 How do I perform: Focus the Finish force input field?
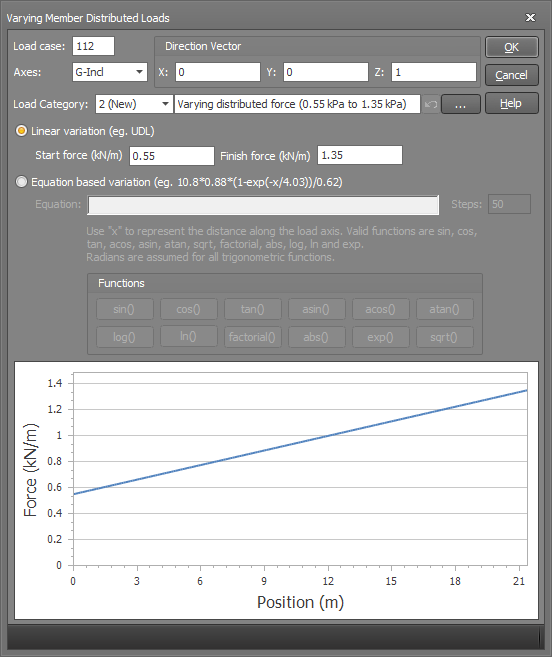360,155
